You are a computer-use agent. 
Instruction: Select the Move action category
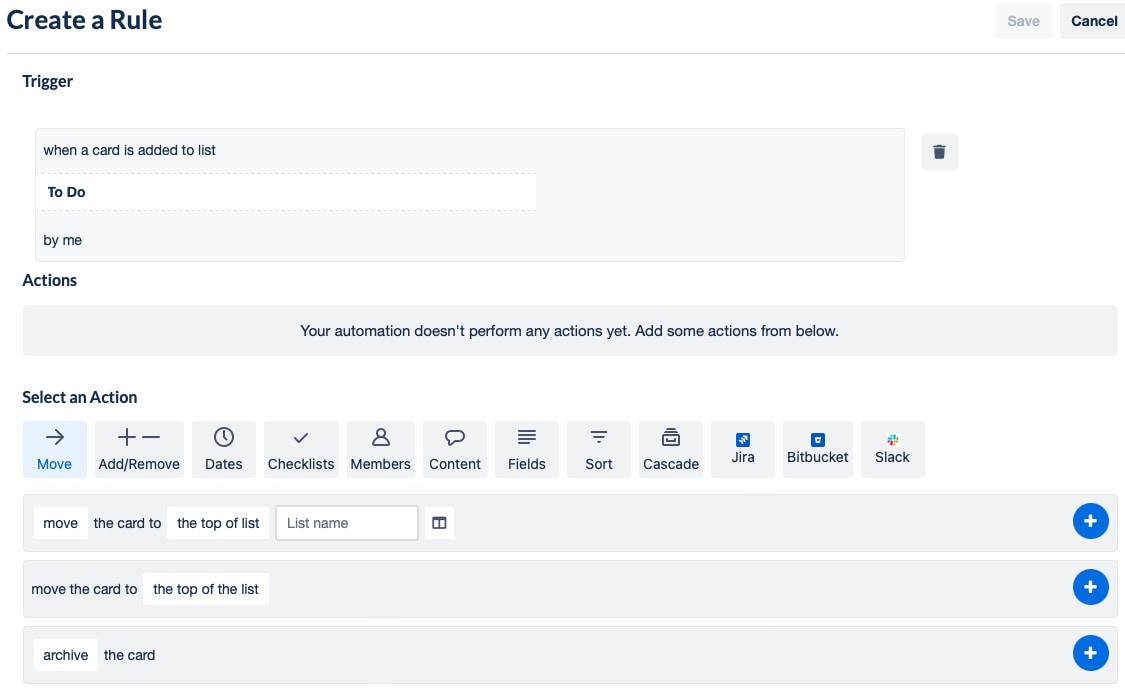coord(54,448)
